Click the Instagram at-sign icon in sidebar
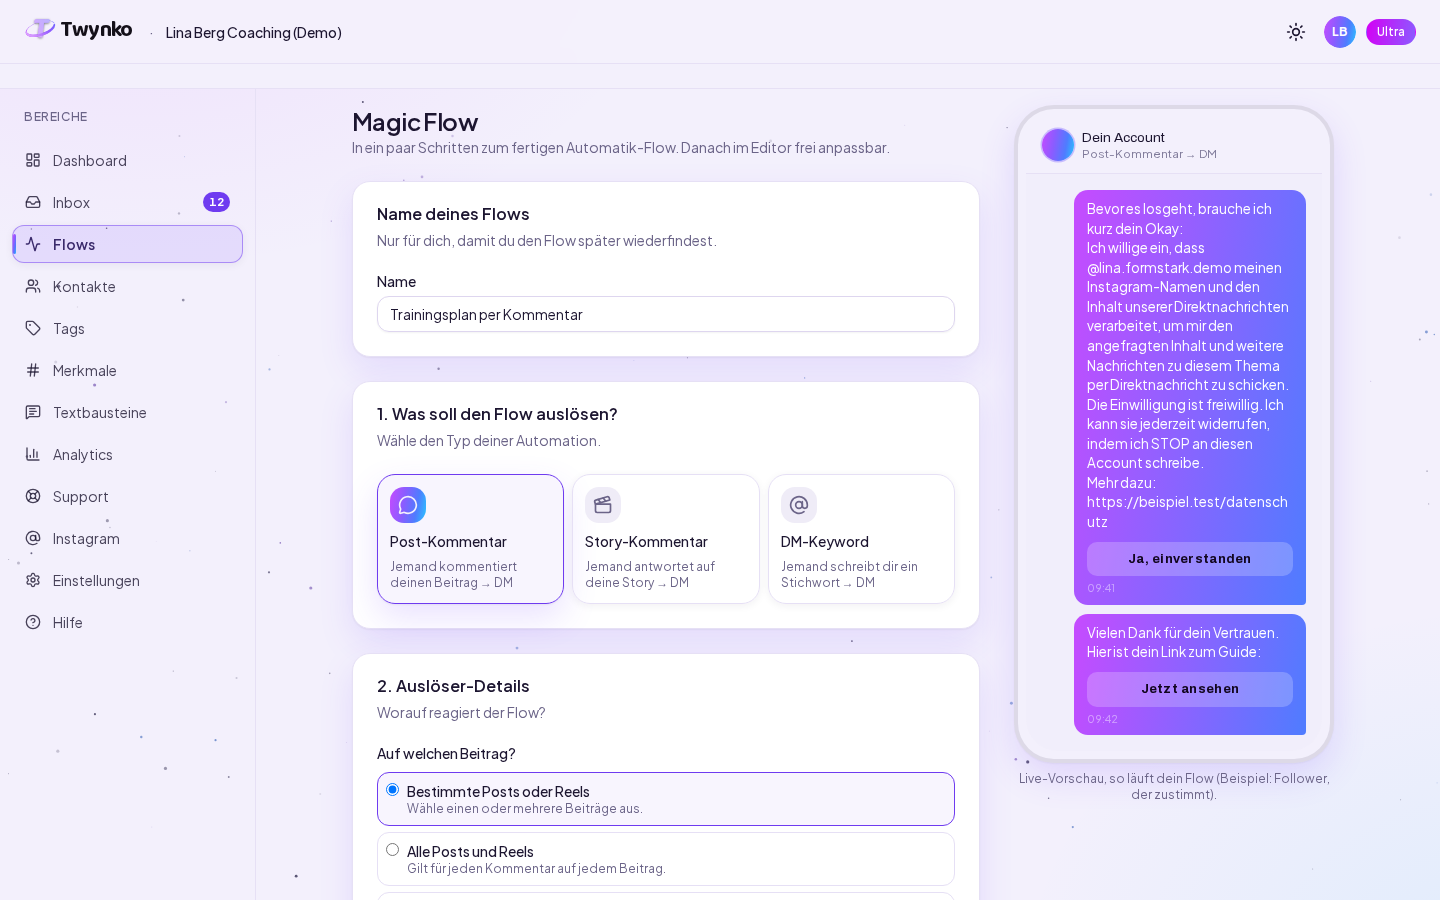This screenshot has height=900, width=1440. [33, 538]
